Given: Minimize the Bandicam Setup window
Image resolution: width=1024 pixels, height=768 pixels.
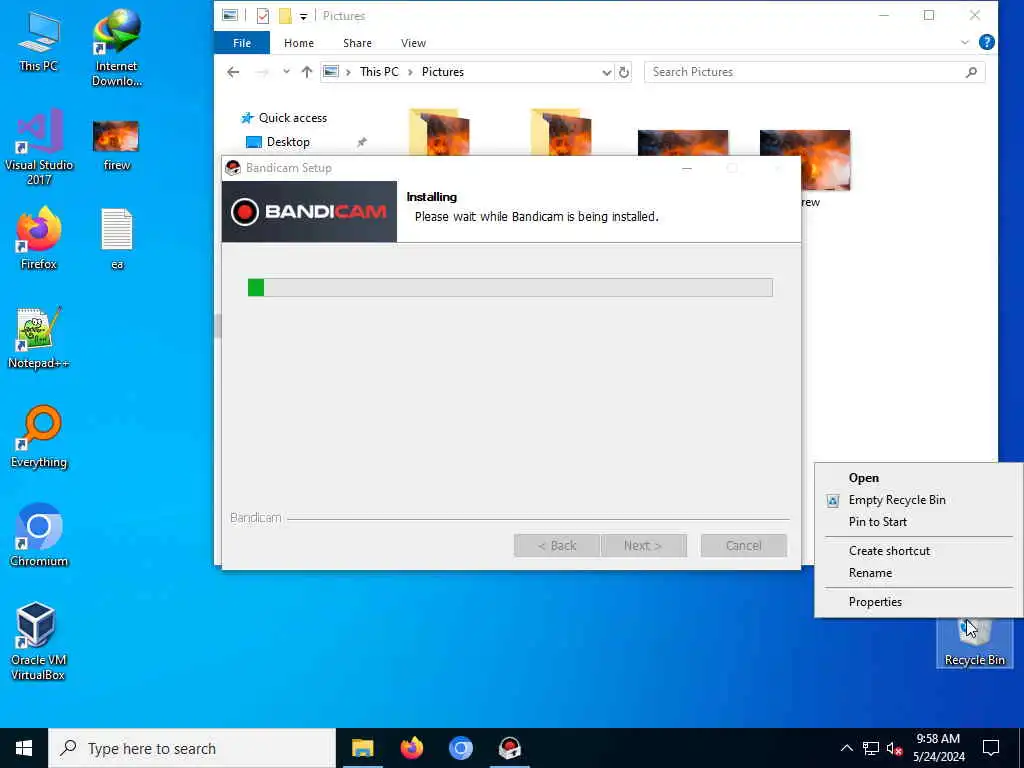Looking at the screenshot, I should coord(686,168).
